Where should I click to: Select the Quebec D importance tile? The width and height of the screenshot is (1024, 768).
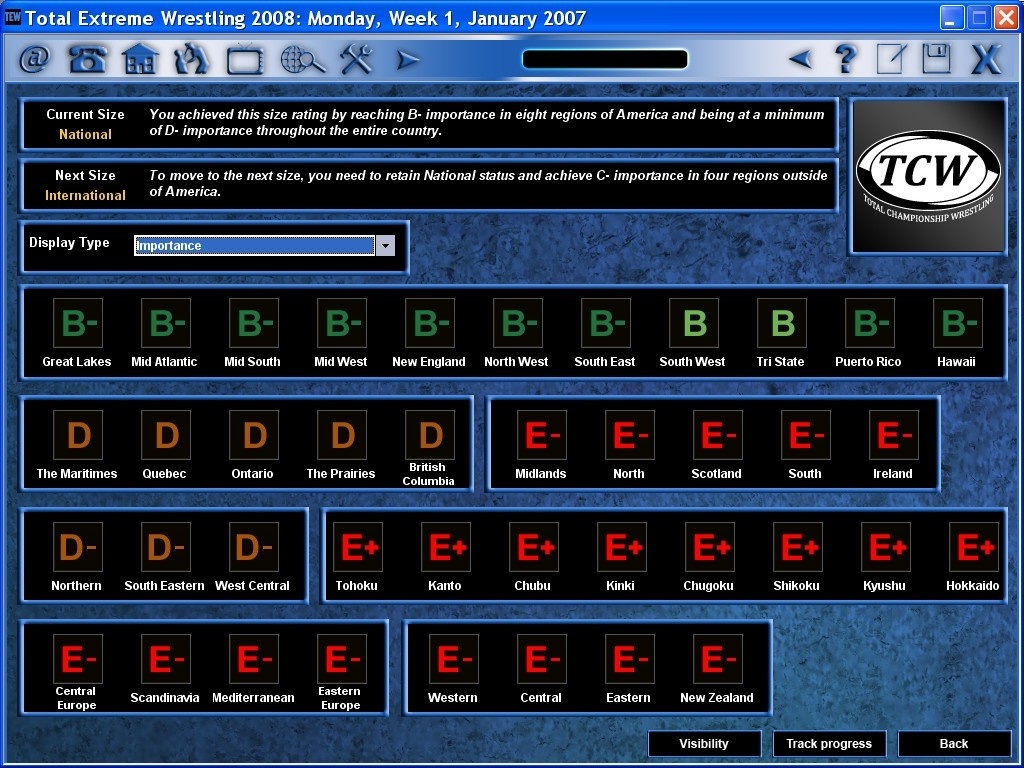[x=165, y=436]
